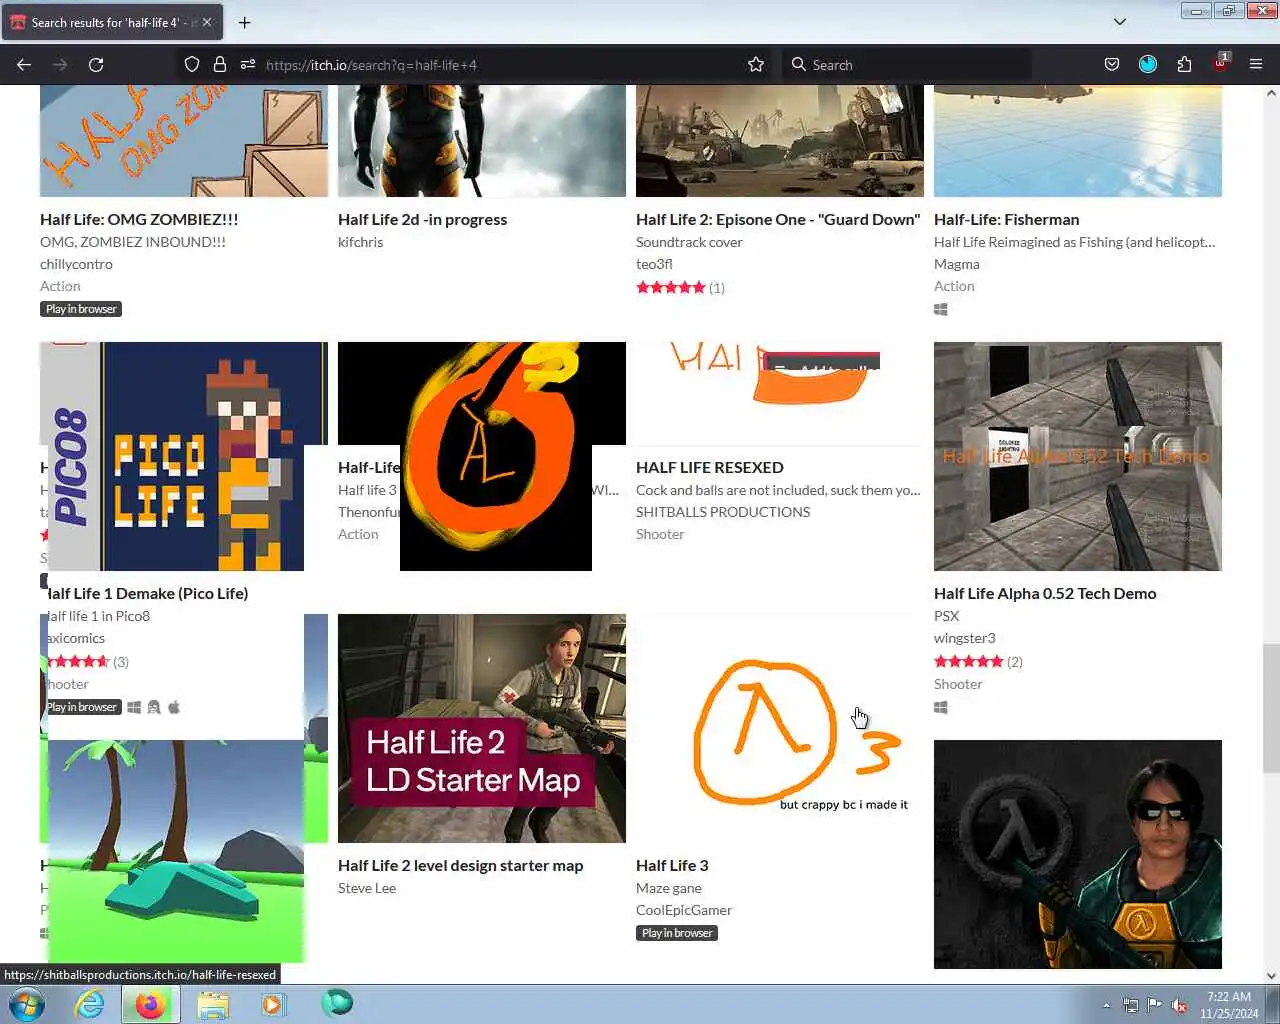Close the 'half-life 4' search tab
The width and height of the screenshot is (1280, 1024).
[x=207, y=22]
